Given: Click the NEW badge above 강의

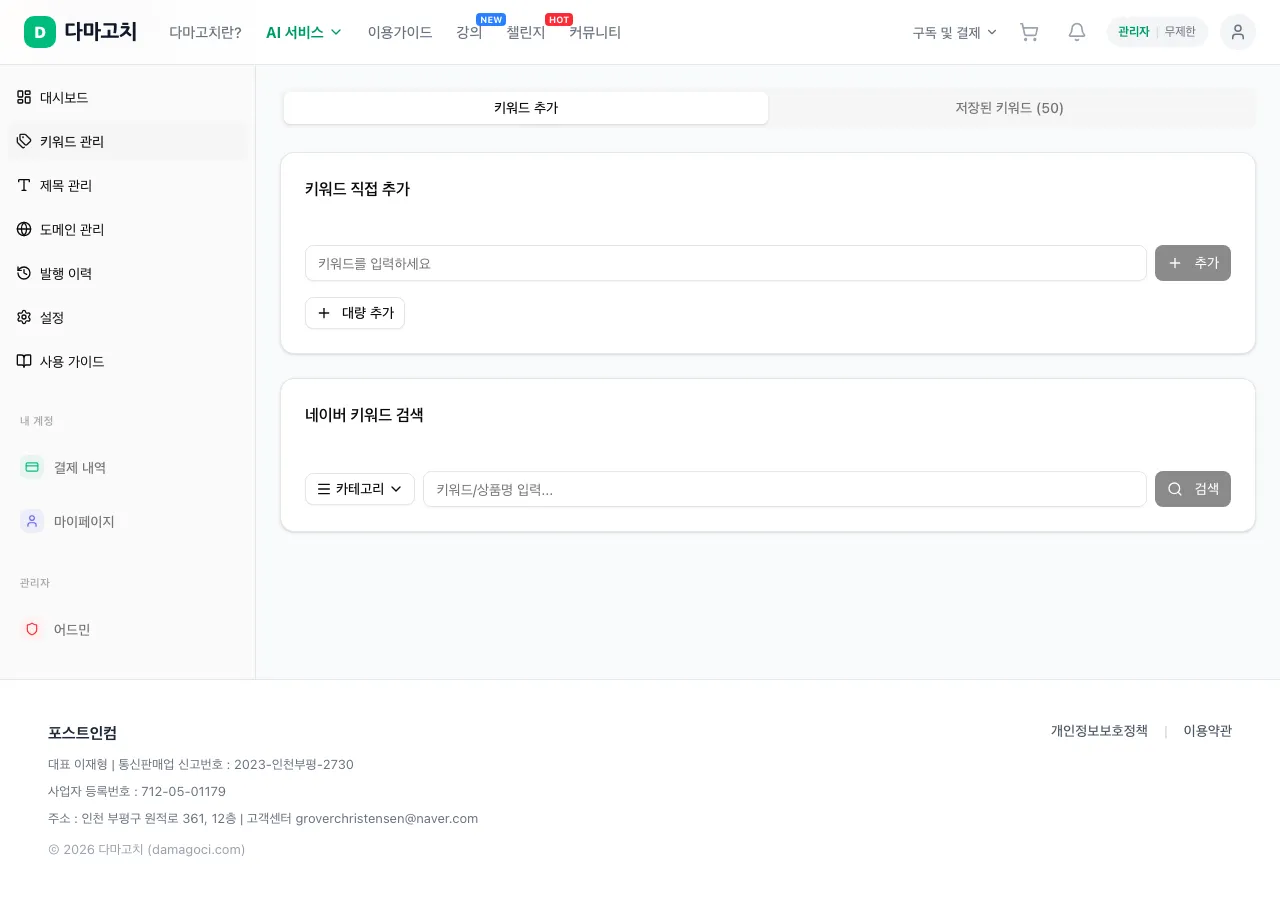Looking at the screenshot, I should tap(491, 19).
